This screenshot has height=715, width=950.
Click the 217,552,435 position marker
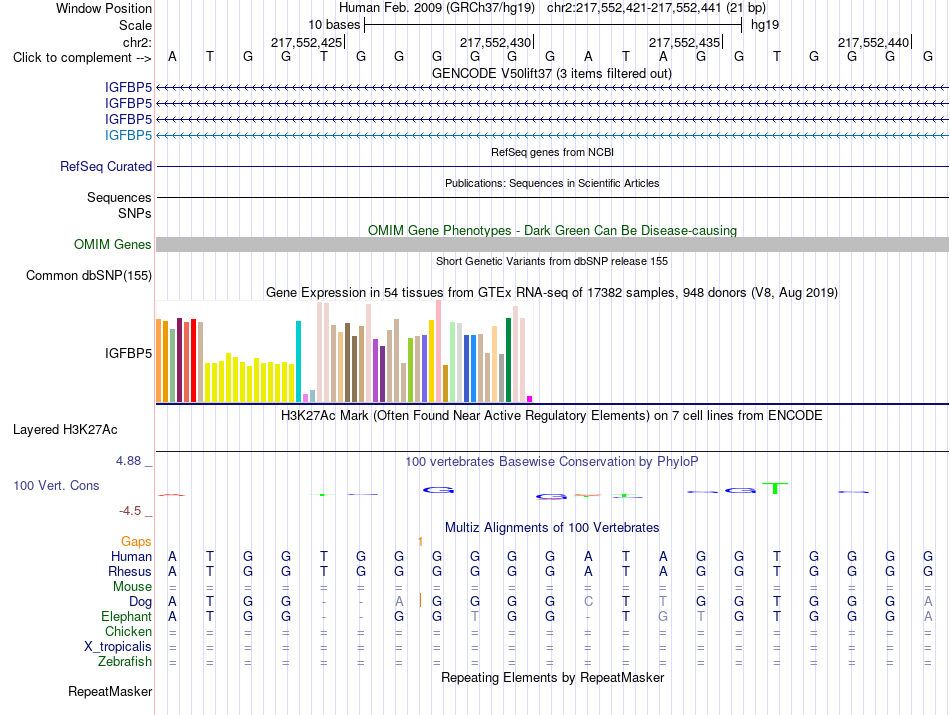685,42
